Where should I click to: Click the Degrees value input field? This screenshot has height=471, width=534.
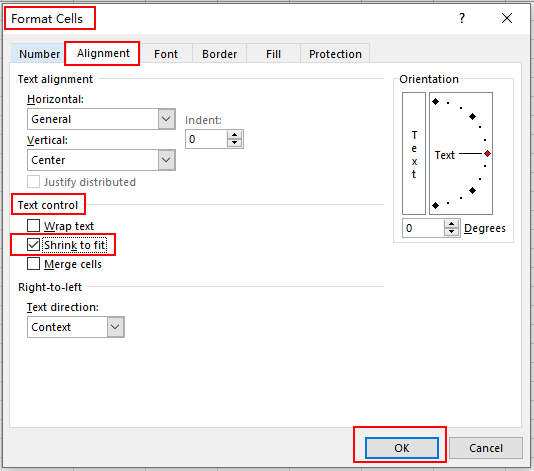click(423, 228)
